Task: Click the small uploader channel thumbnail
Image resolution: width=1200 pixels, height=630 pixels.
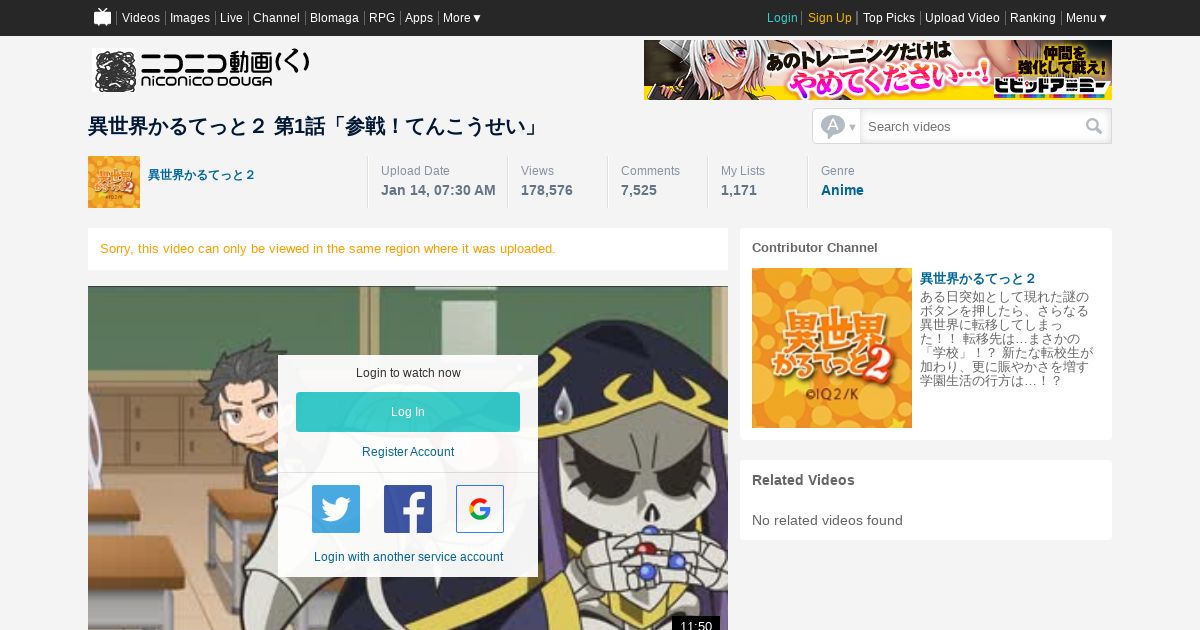Action: click(114, 182)
